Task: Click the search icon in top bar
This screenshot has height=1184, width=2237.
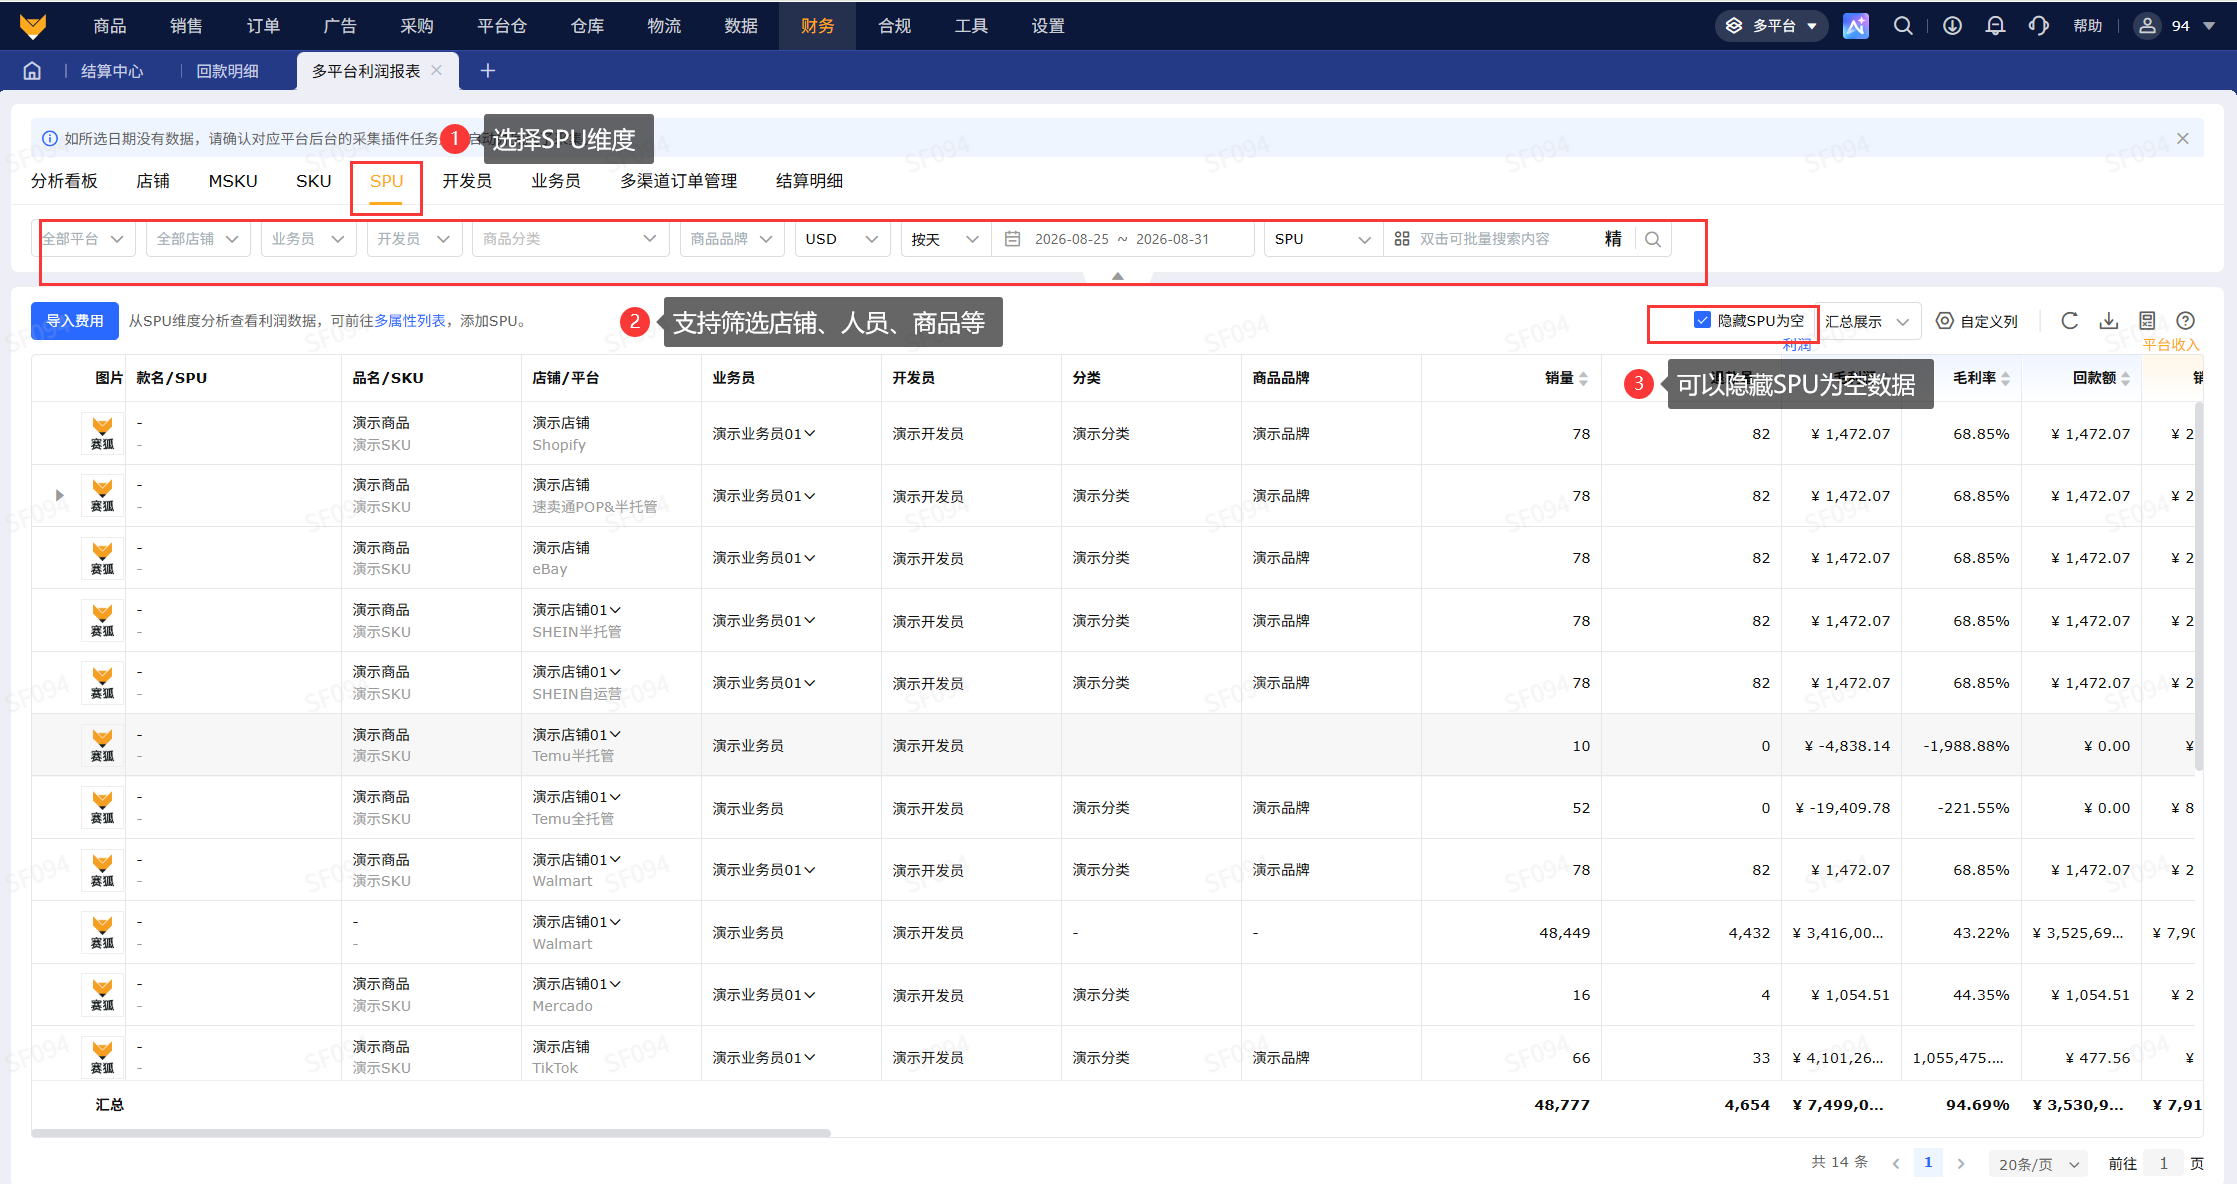Action: (1903, 26)
